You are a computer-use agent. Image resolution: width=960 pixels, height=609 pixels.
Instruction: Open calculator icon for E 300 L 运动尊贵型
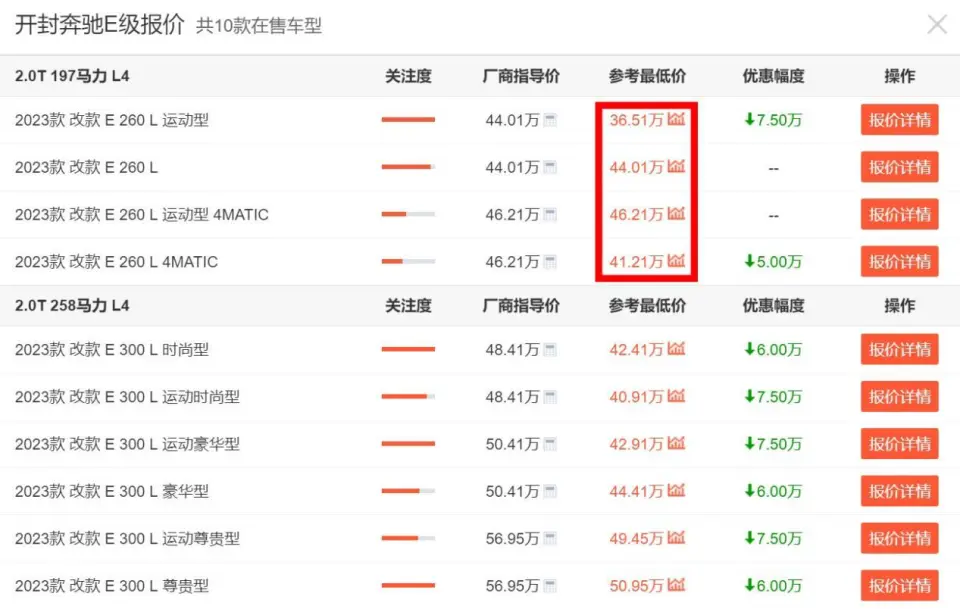pyautogui.click(x=550, y=539)
